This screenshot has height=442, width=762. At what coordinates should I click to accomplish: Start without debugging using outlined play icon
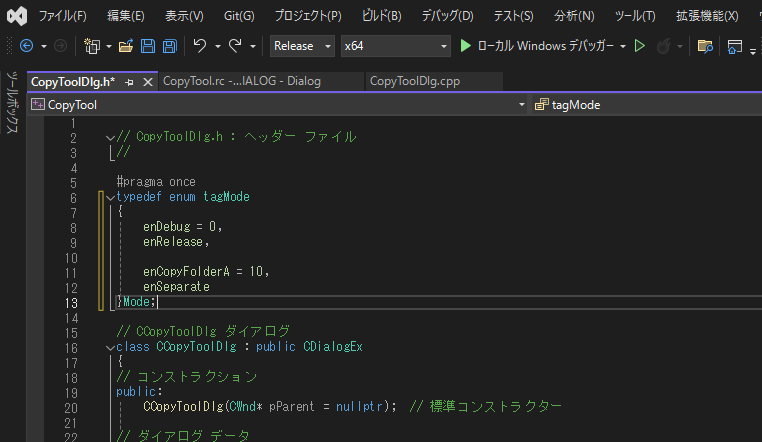640,46
